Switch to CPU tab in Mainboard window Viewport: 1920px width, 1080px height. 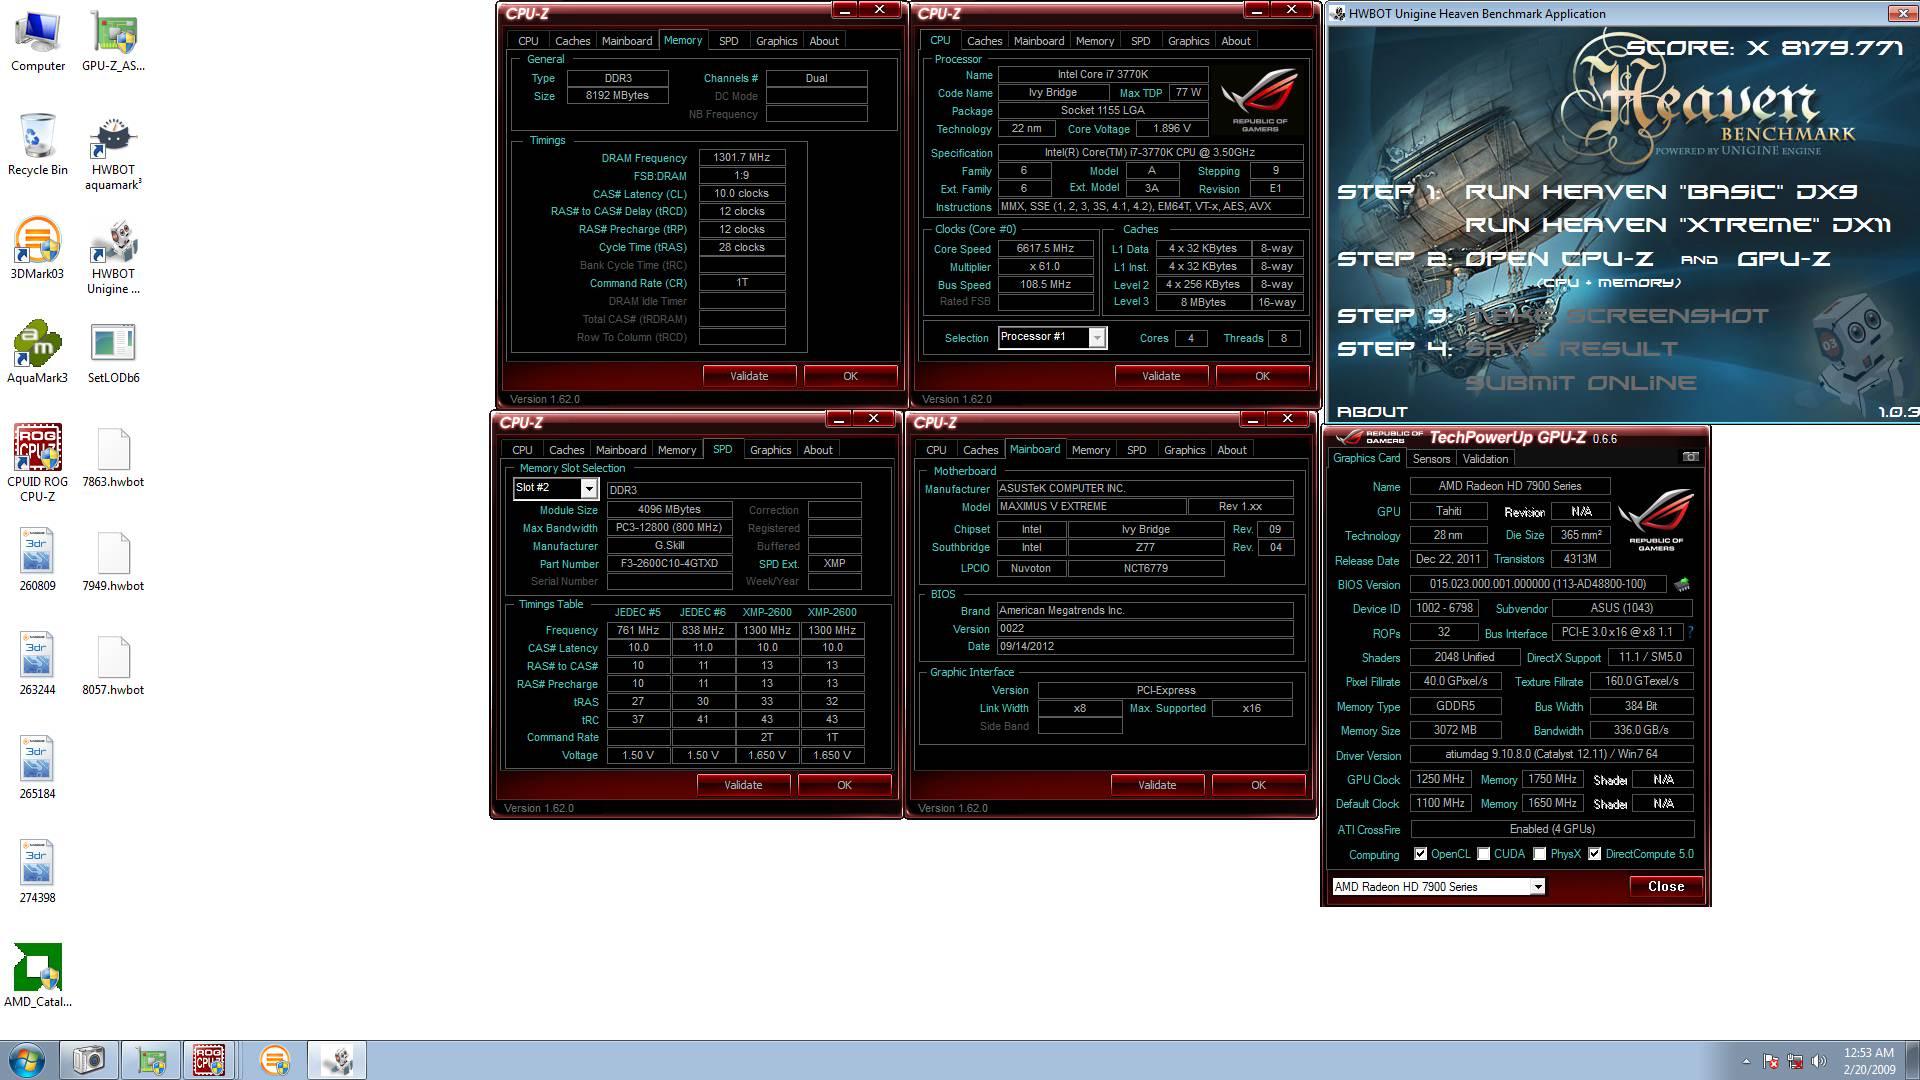[936, 450]
